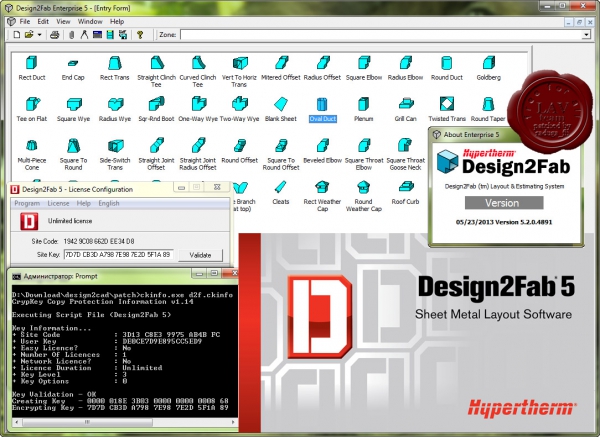Pick the Cleats item icon
Viewport: 600px width, 437px height.
tap(281, 187)
